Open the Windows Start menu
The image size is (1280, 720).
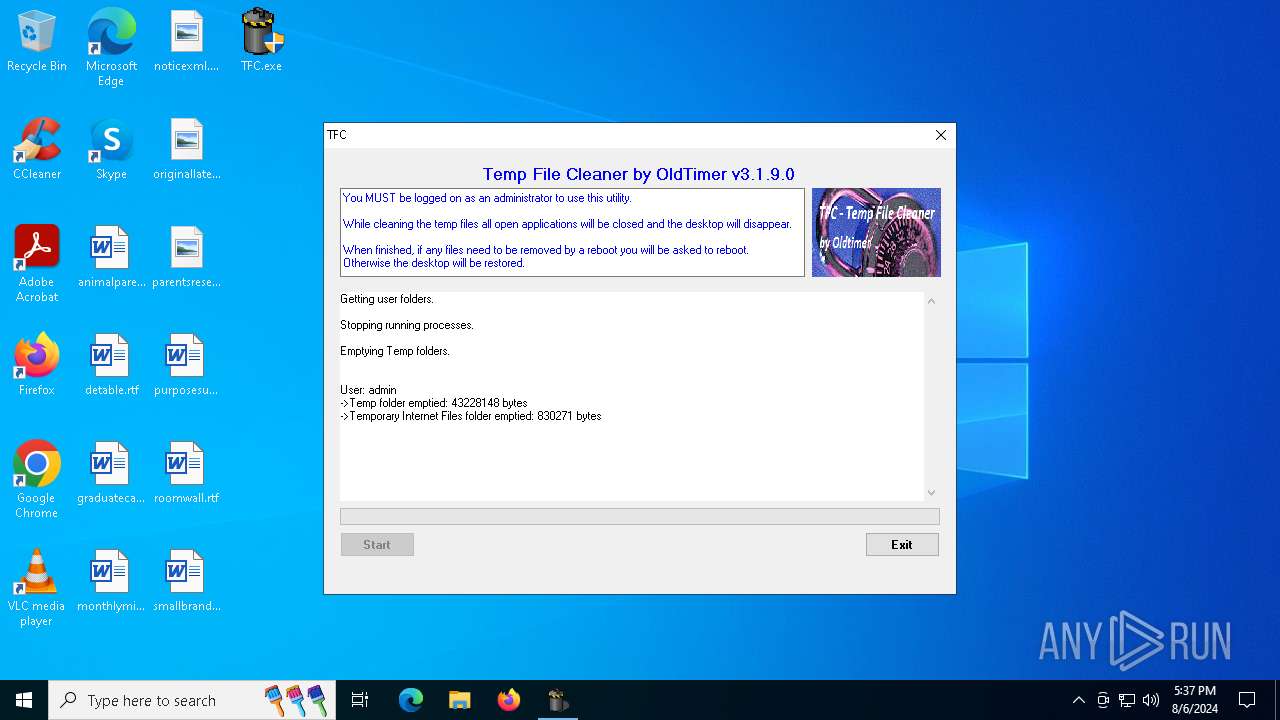pos(24,700)
